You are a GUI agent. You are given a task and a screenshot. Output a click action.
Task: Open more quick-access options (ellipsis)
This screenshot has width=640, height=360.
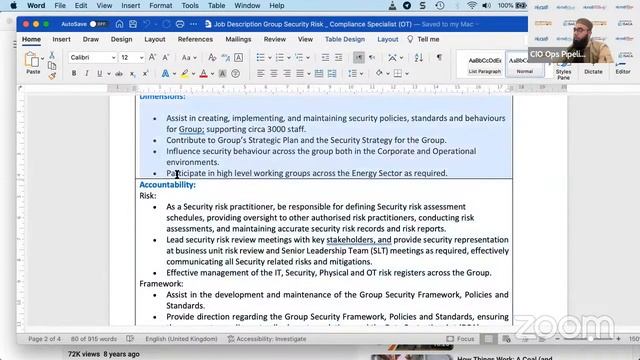pyautogui.click(x=193, y=24)
